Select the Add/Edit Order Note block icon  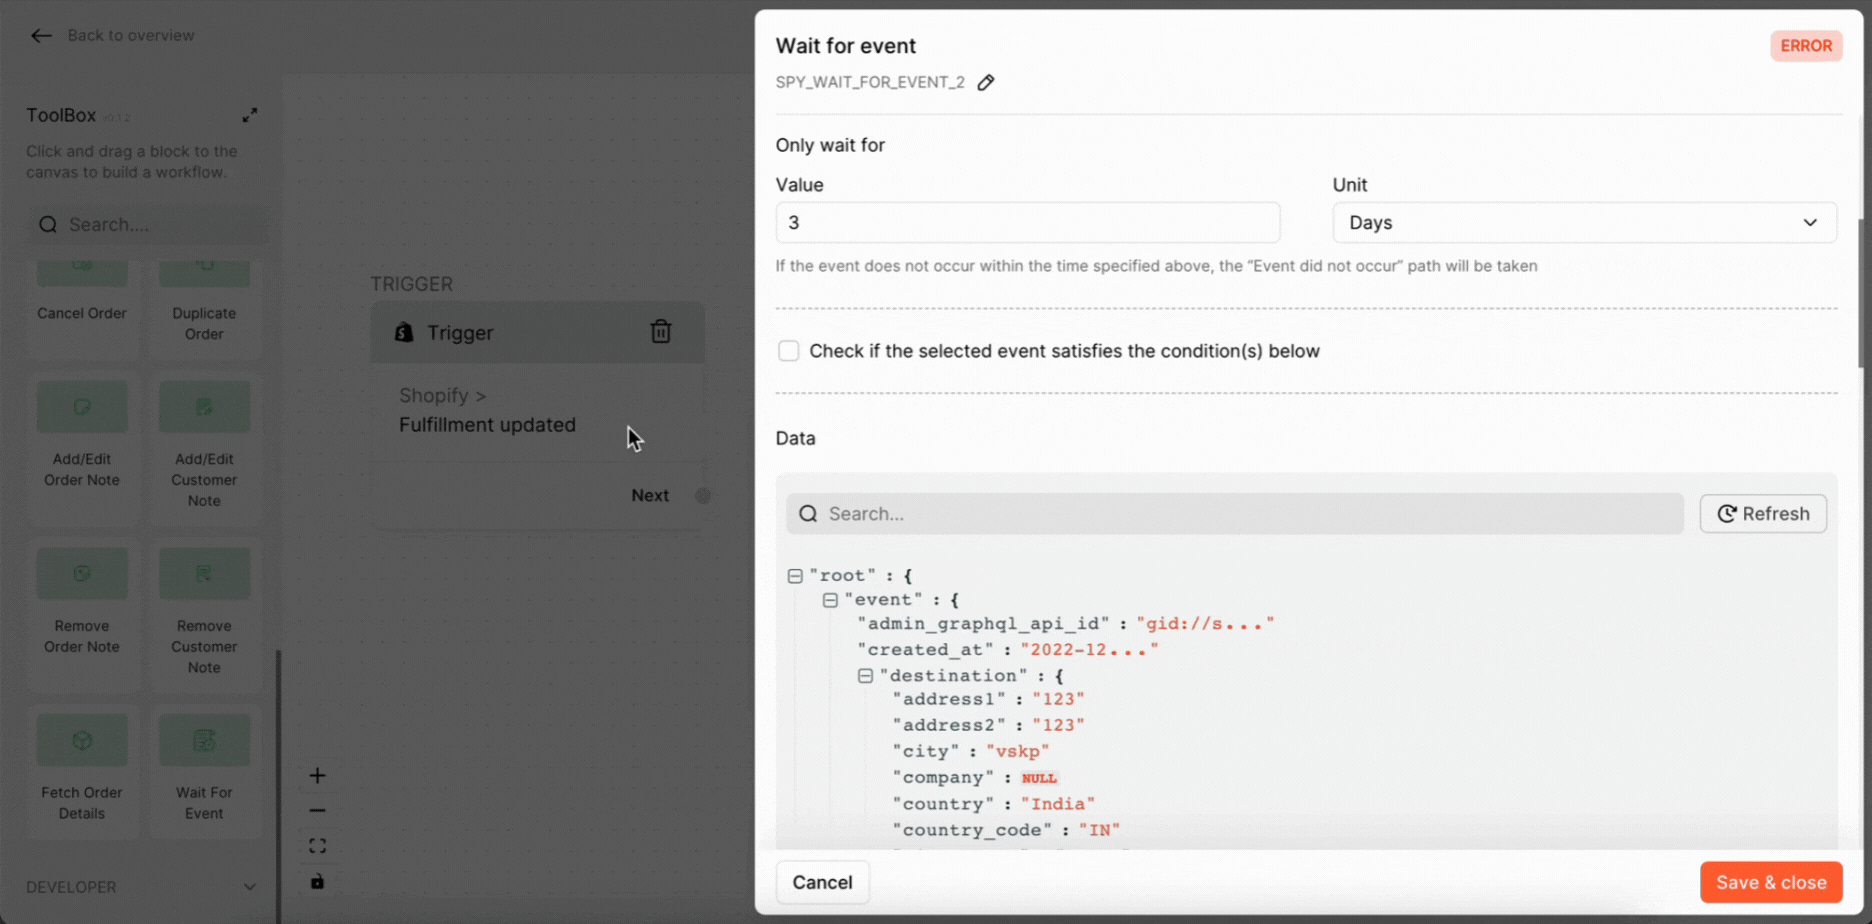82,407
